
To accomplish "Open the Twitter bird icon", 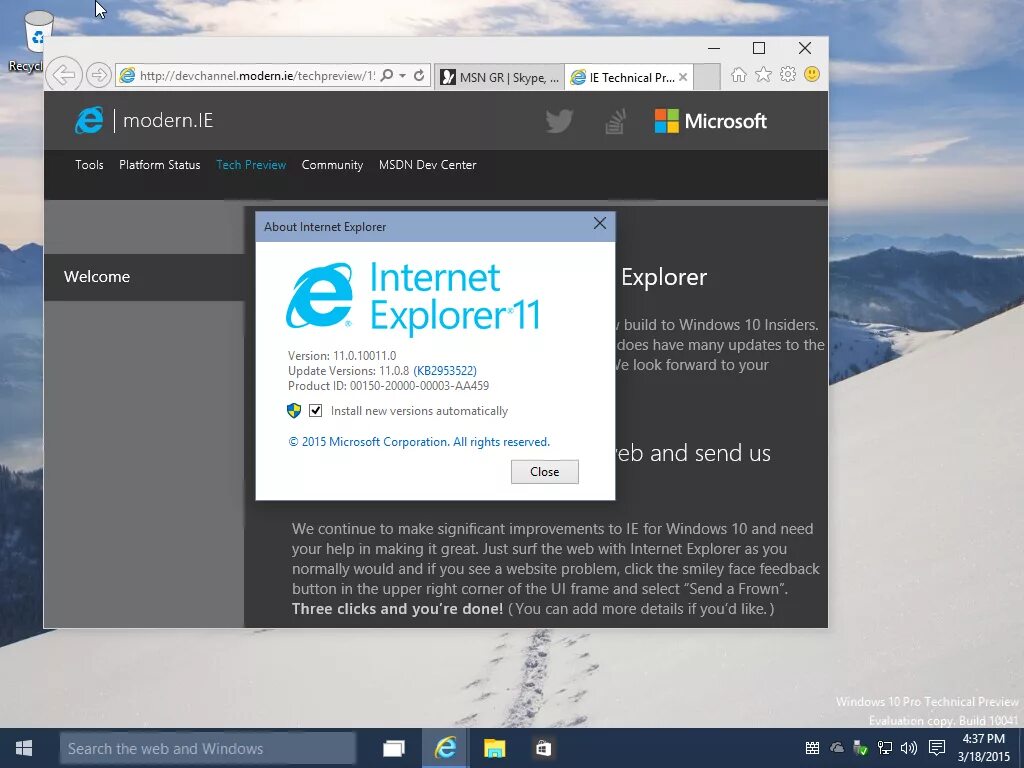I will point(560,121).
